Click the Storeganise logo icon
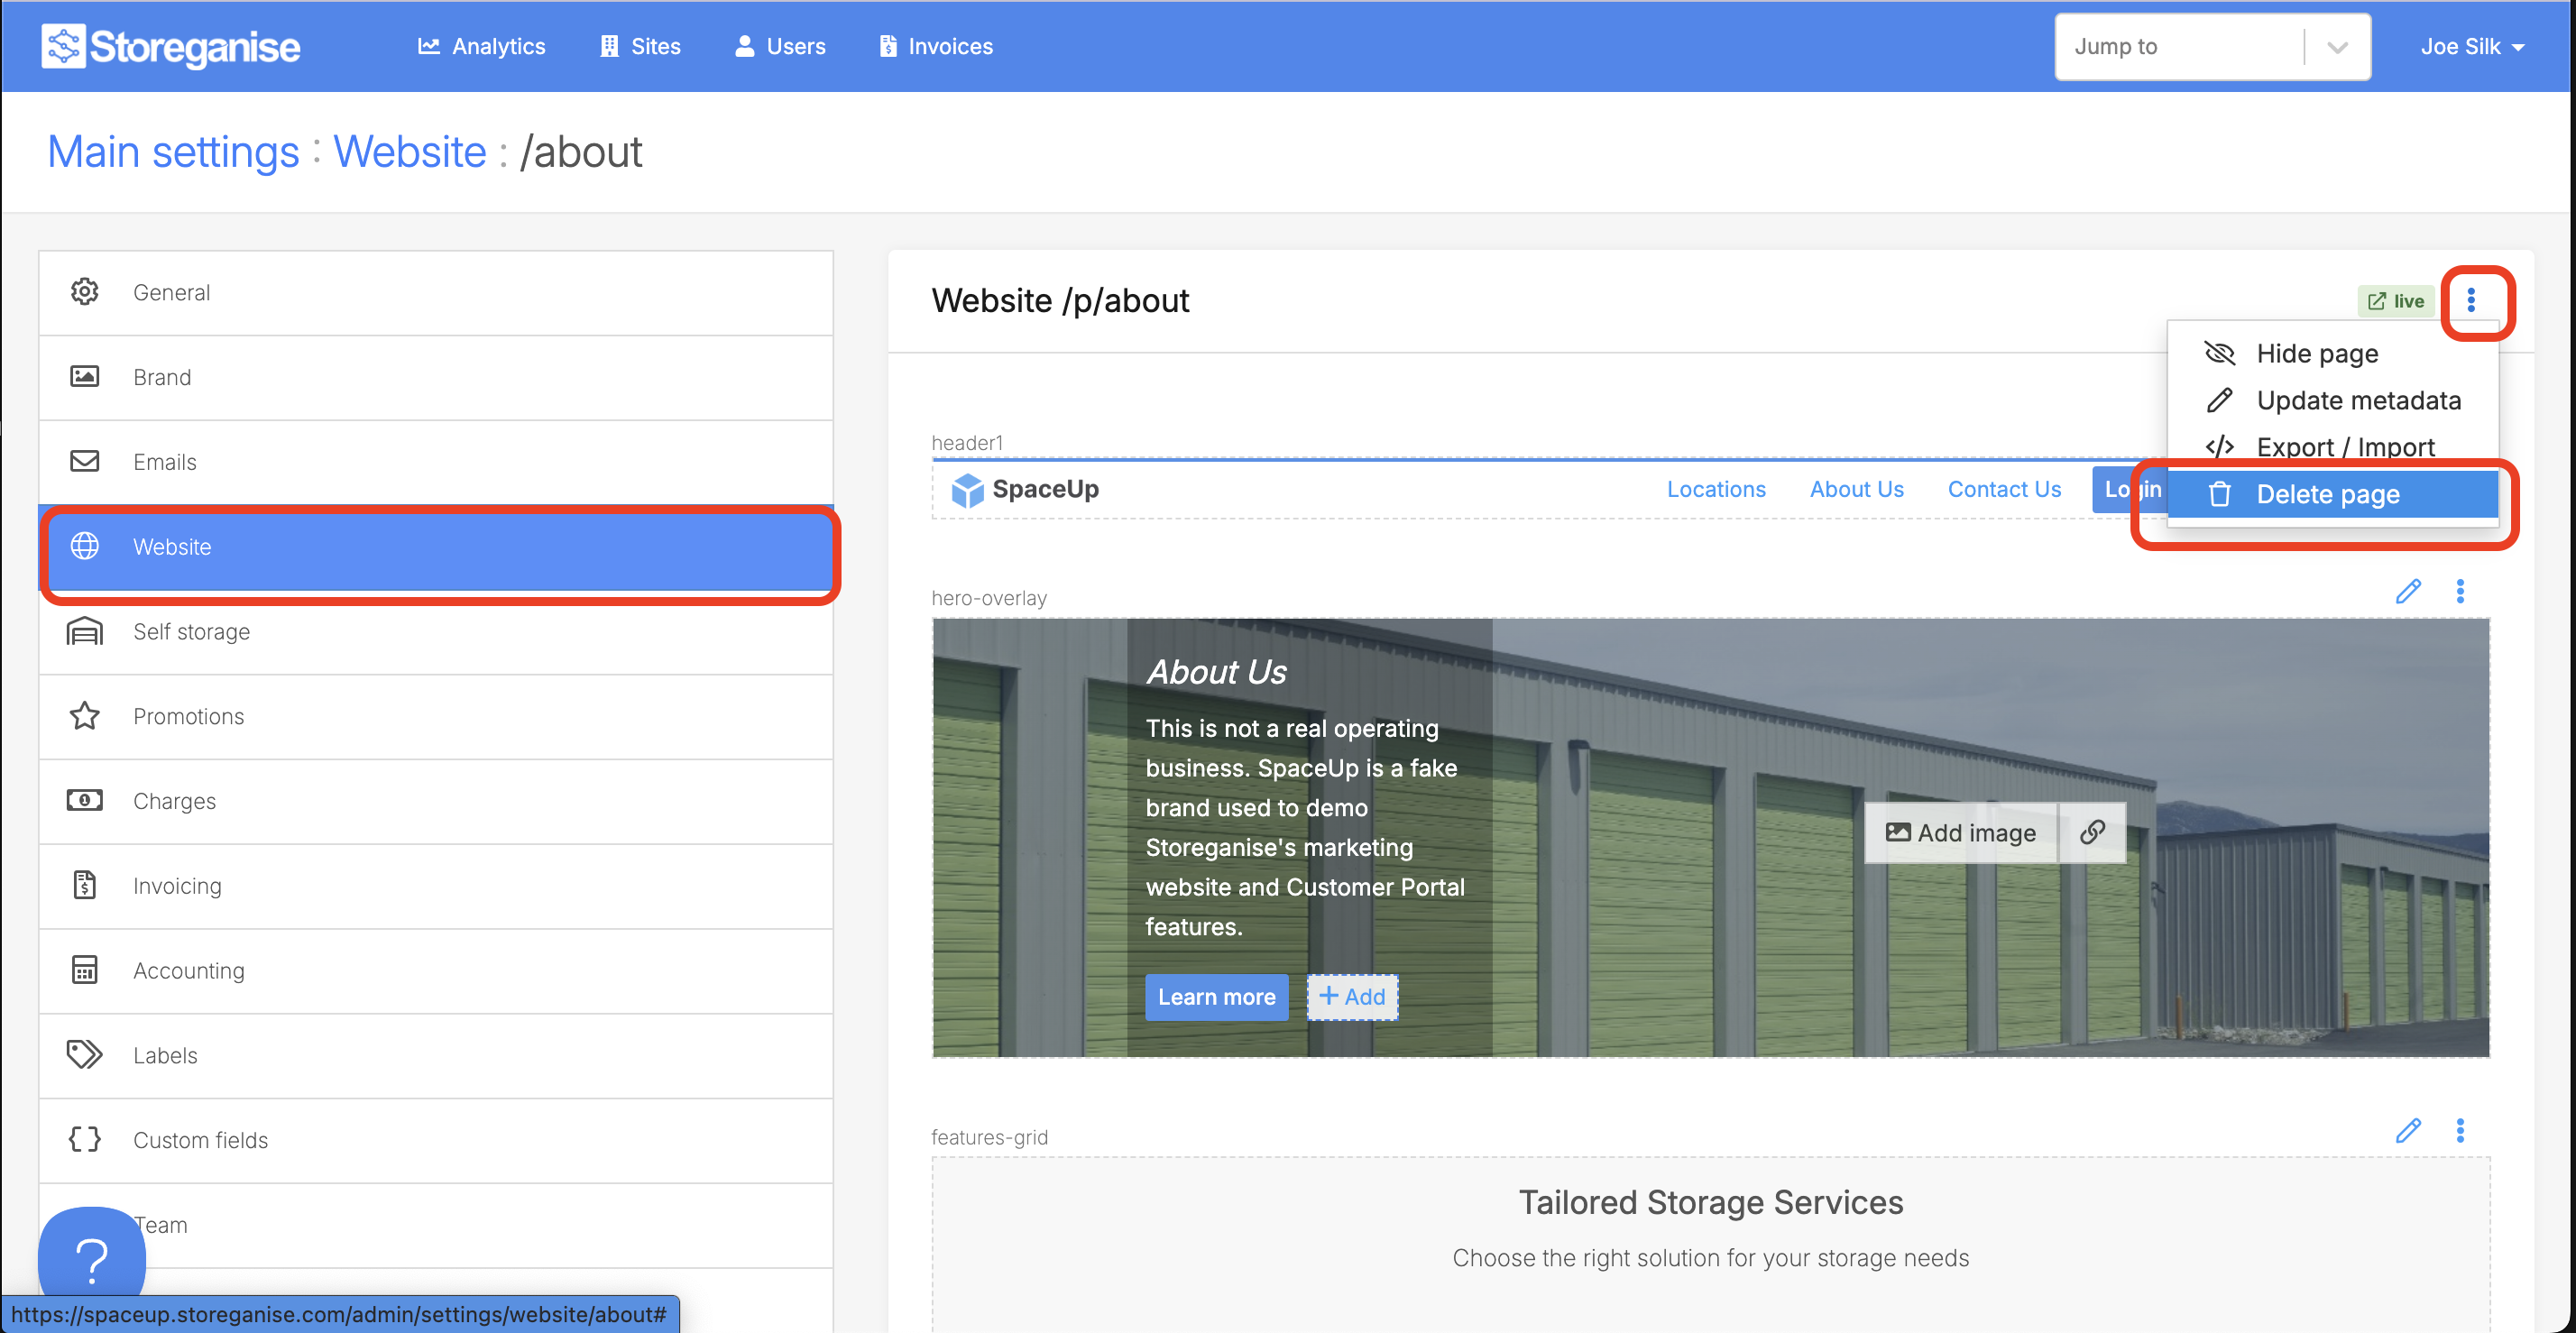This screenshot has height=1333, width=2576. pyautogui.click(x=63, y=46)
